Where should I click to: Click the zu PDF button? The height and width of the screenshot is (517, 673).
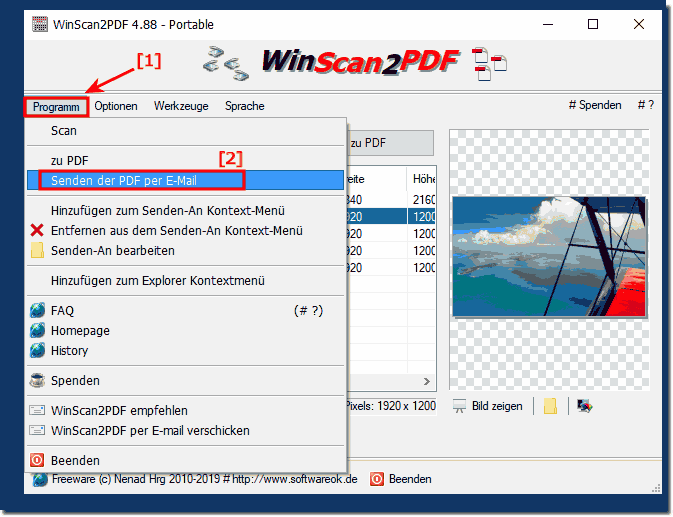[x=390, y=143]
